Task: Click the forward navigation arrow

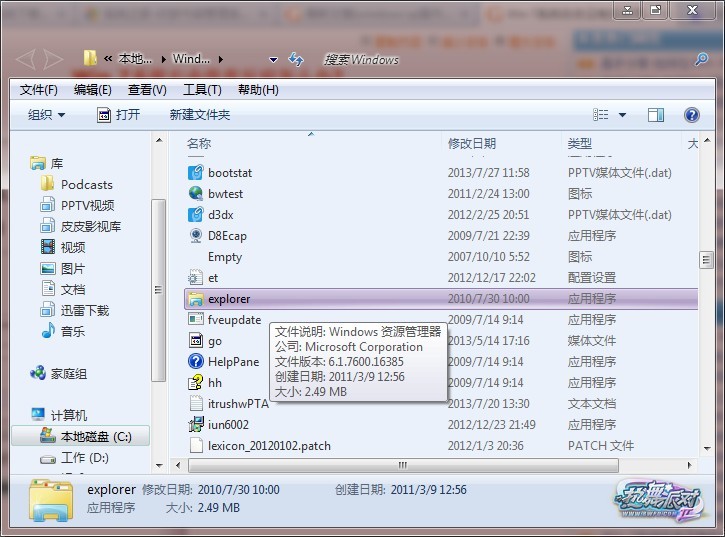Action: 53,59
